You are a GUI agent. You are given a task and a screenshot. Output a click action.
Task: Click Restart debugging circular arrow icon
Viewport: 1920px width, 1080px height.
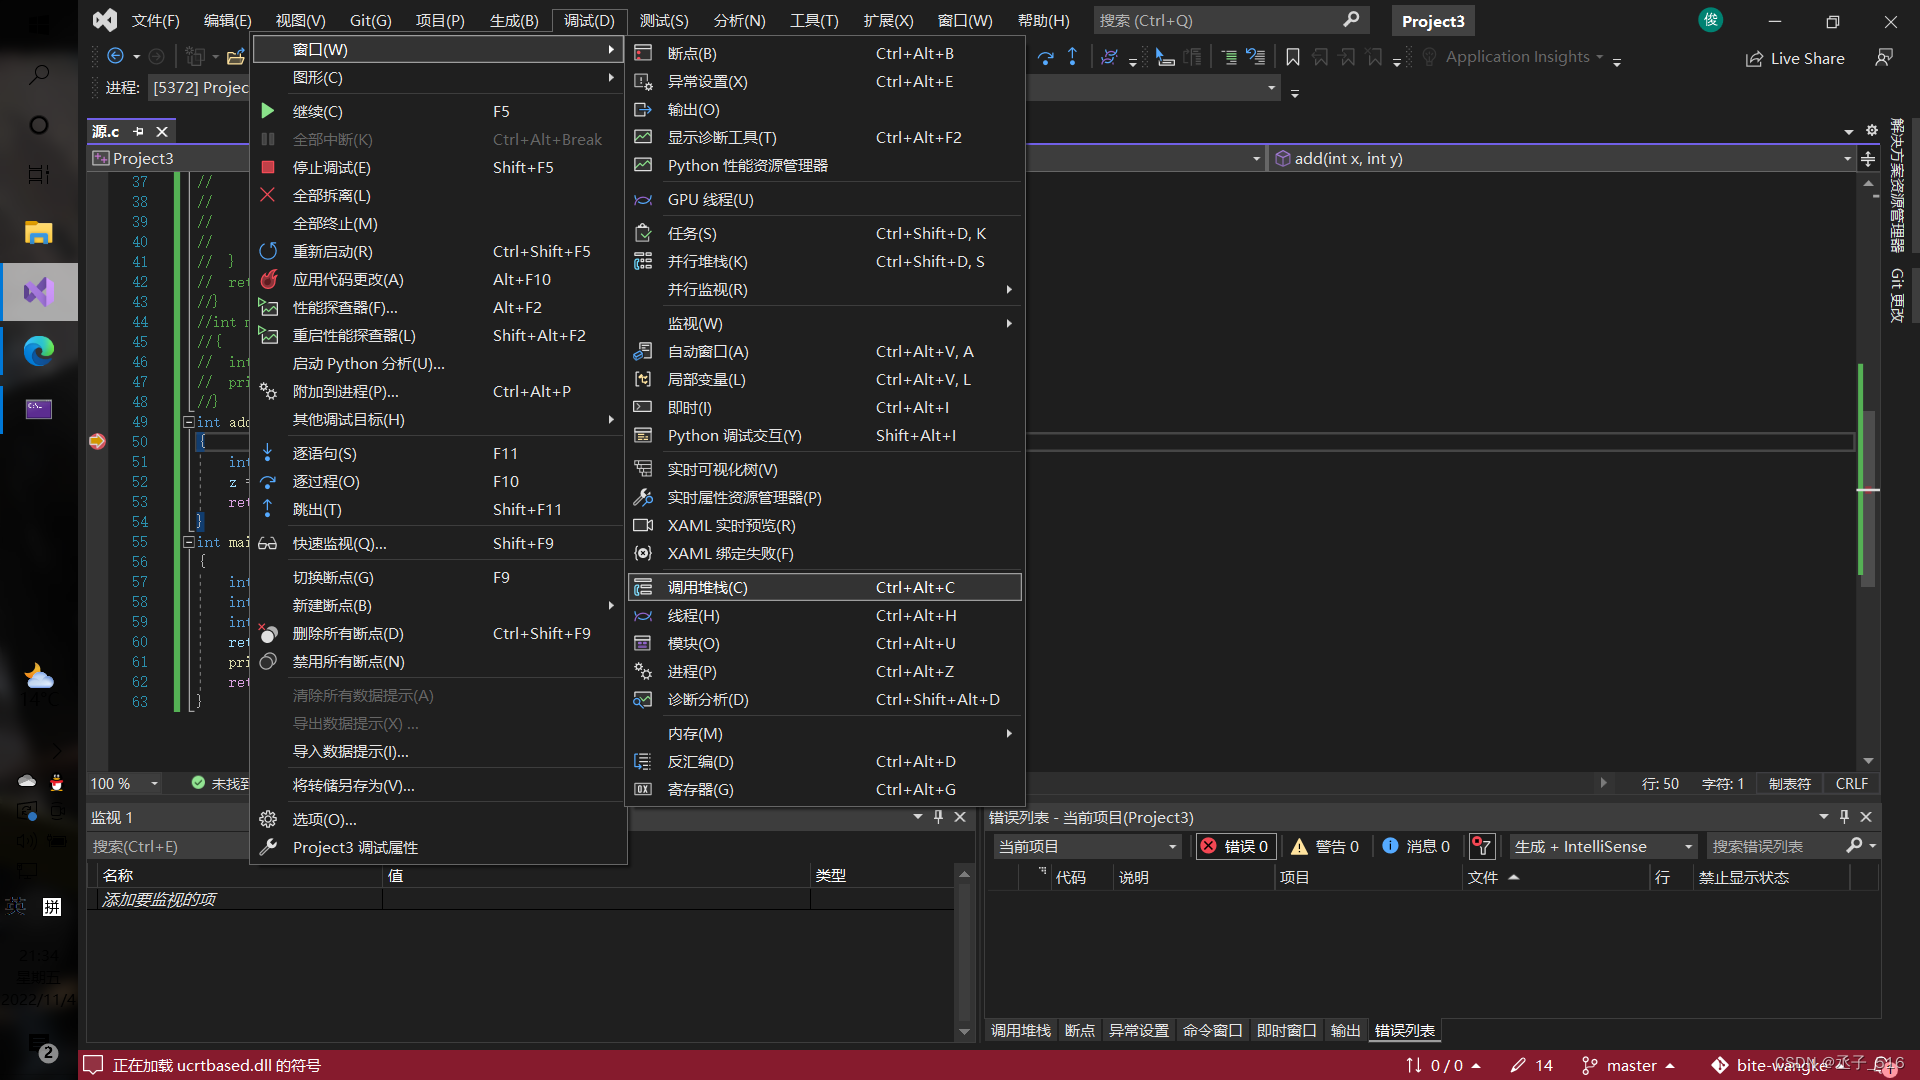click(267, 251)
